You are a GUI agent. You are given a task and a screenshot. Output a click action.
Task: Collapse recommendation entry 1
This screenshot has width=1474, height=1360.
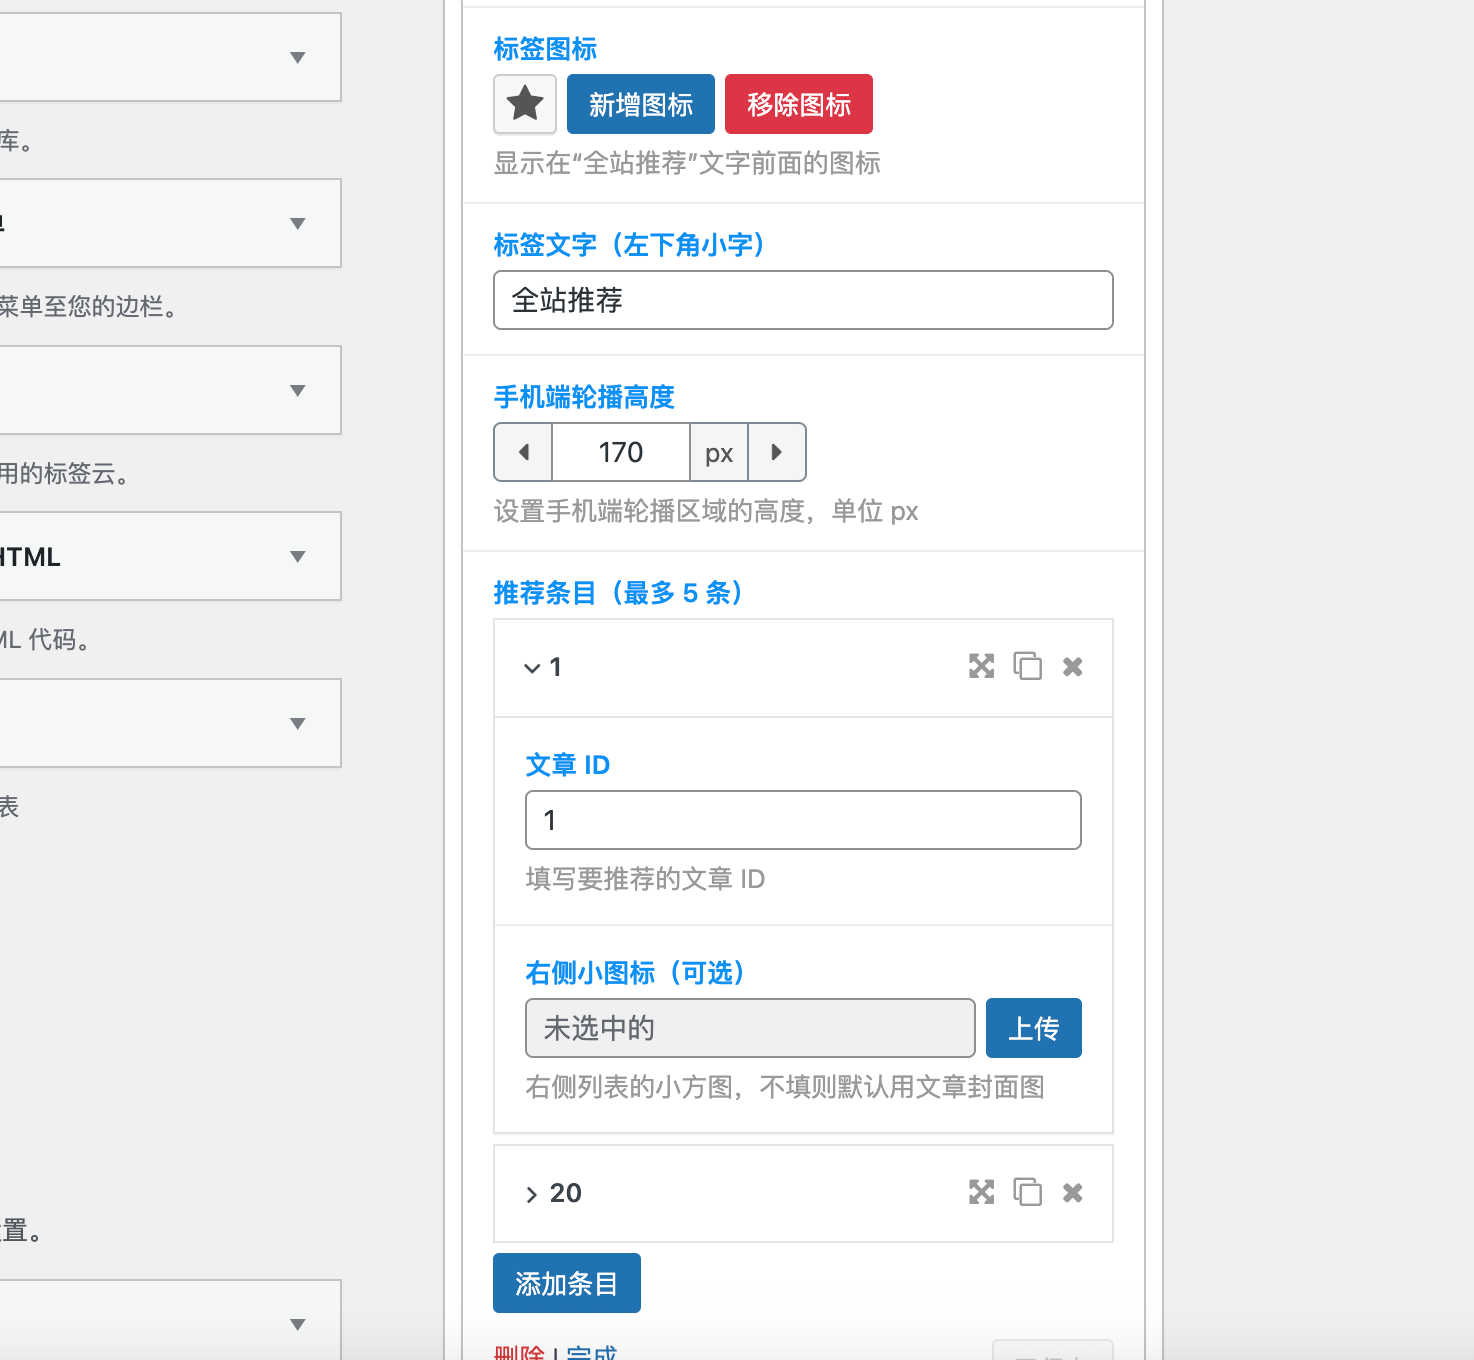pyautogui.click(x=533, y=667)
